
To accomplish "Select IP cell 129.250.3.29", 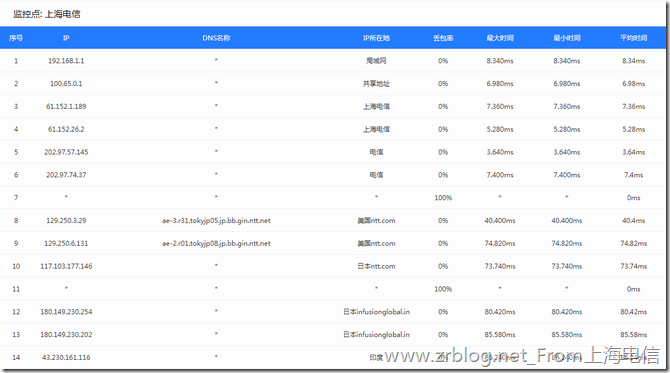I will pyautogui.click(x=66, y=220).
